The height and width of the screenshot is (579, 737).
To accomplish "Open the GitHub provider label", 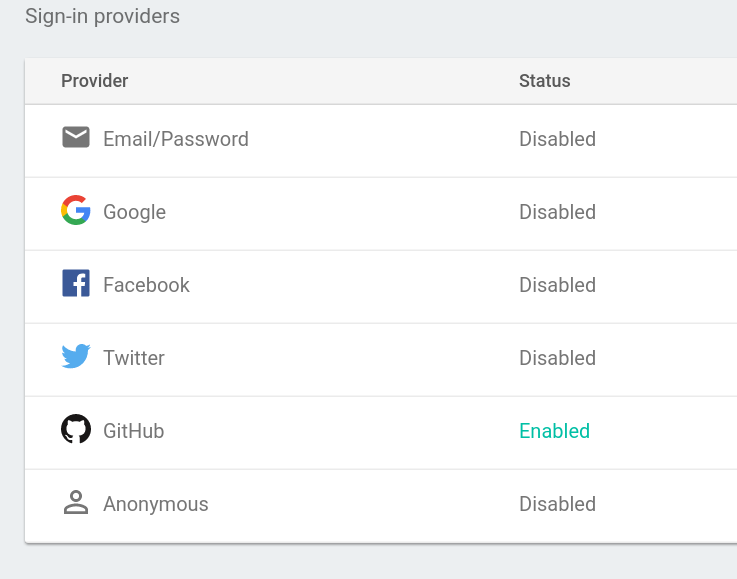I will (133, 431).
